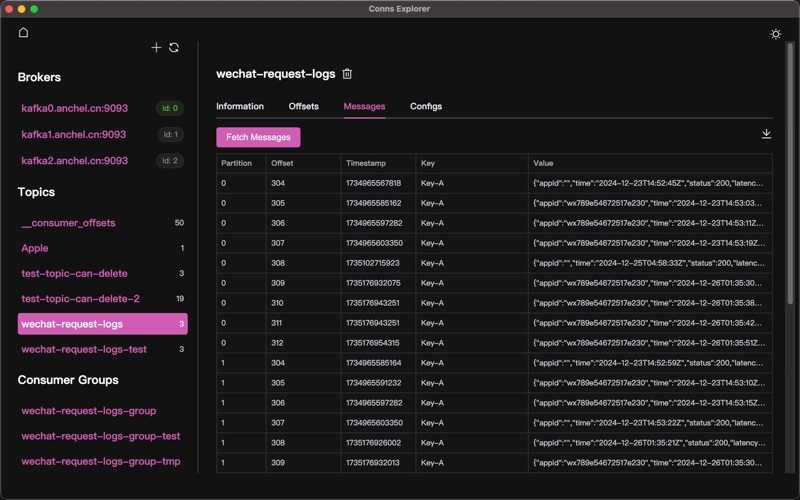Switch to the Offsets tab

click(304, 107)
